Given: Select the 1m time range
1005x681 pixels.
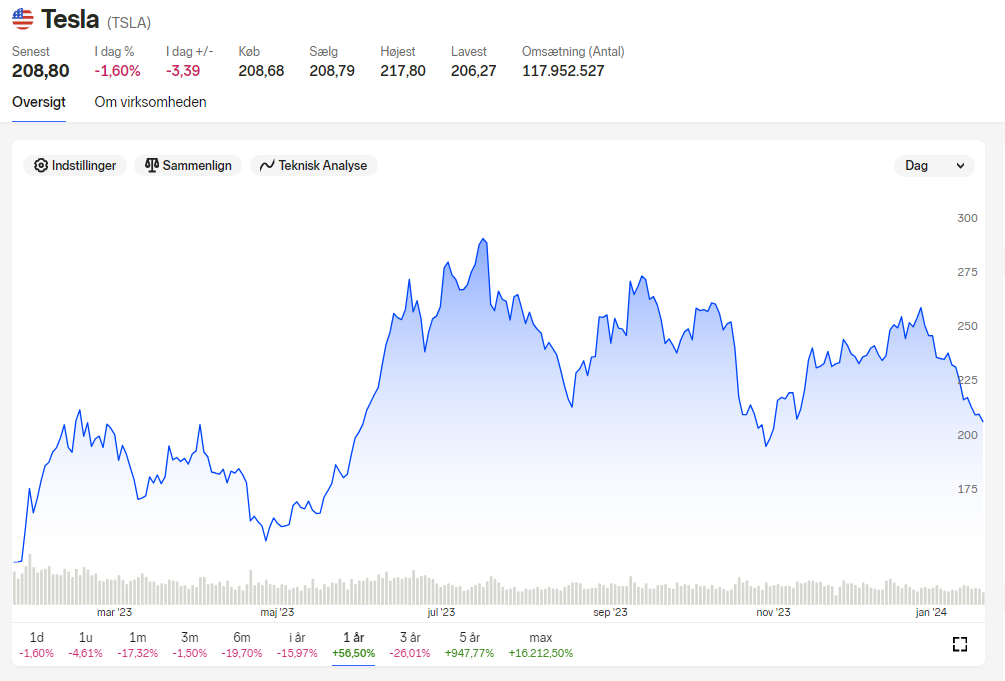Looking at the screenshot, I should [x=137, y=645].
